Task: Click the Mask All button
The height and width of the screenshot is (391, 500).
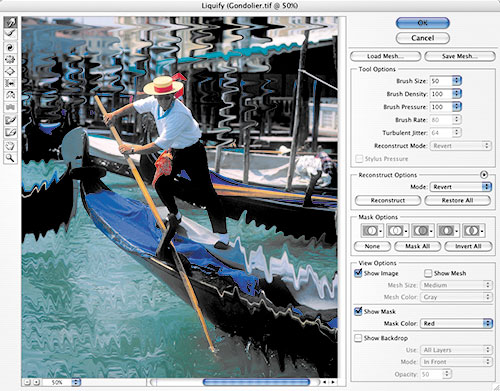Action: click(x=417, y=246)
